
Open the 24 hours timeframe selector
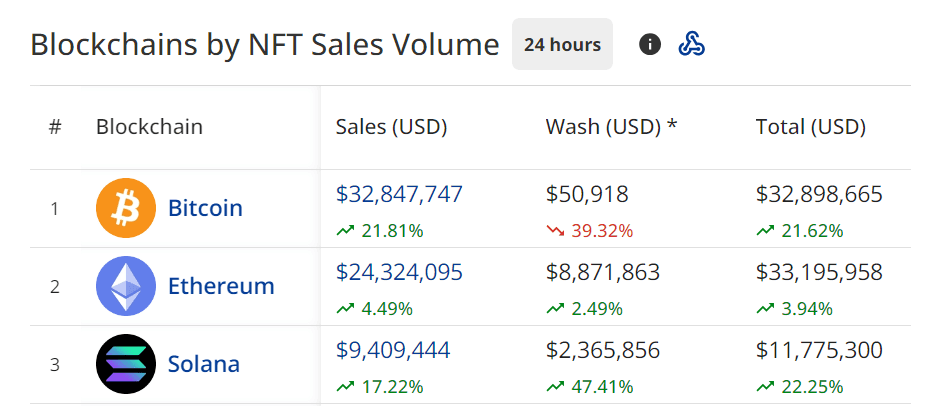[562, 44]
